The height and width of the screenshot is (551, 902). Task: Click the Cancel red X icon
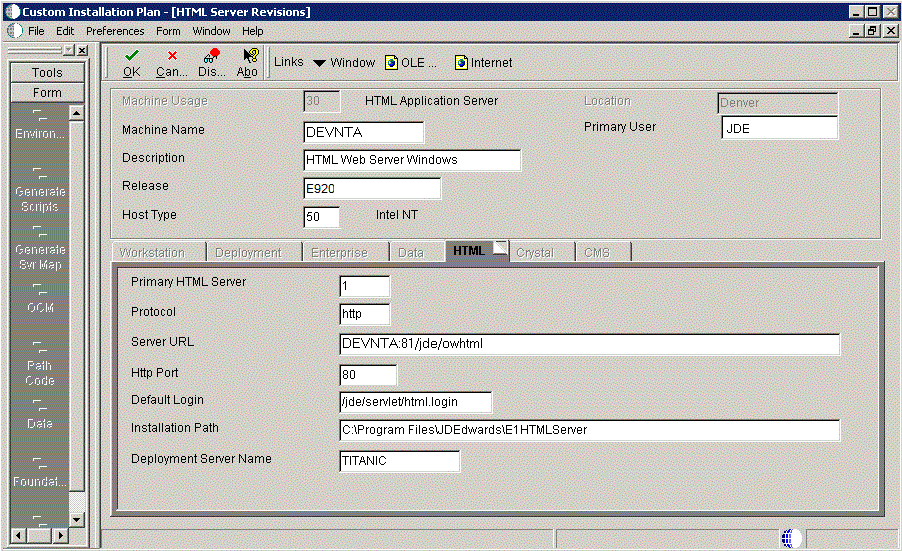pyautogui.click(x=172, y=55)
